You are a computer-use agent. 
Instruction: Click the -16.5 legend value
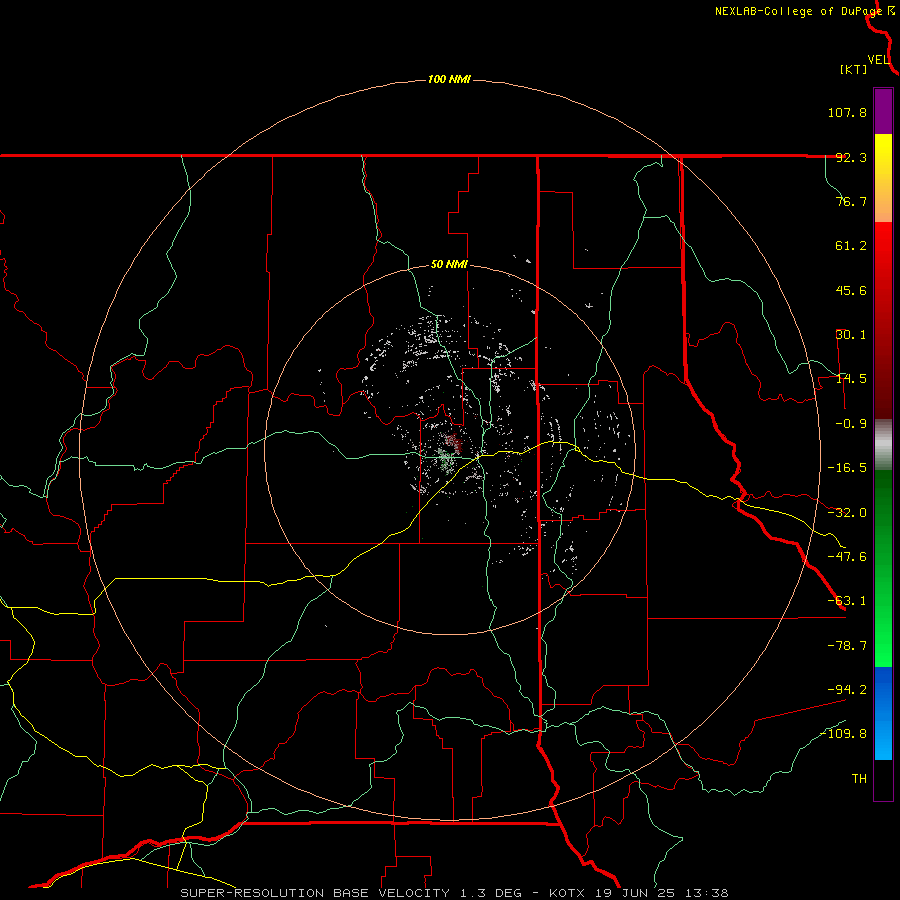click(847, 468)
